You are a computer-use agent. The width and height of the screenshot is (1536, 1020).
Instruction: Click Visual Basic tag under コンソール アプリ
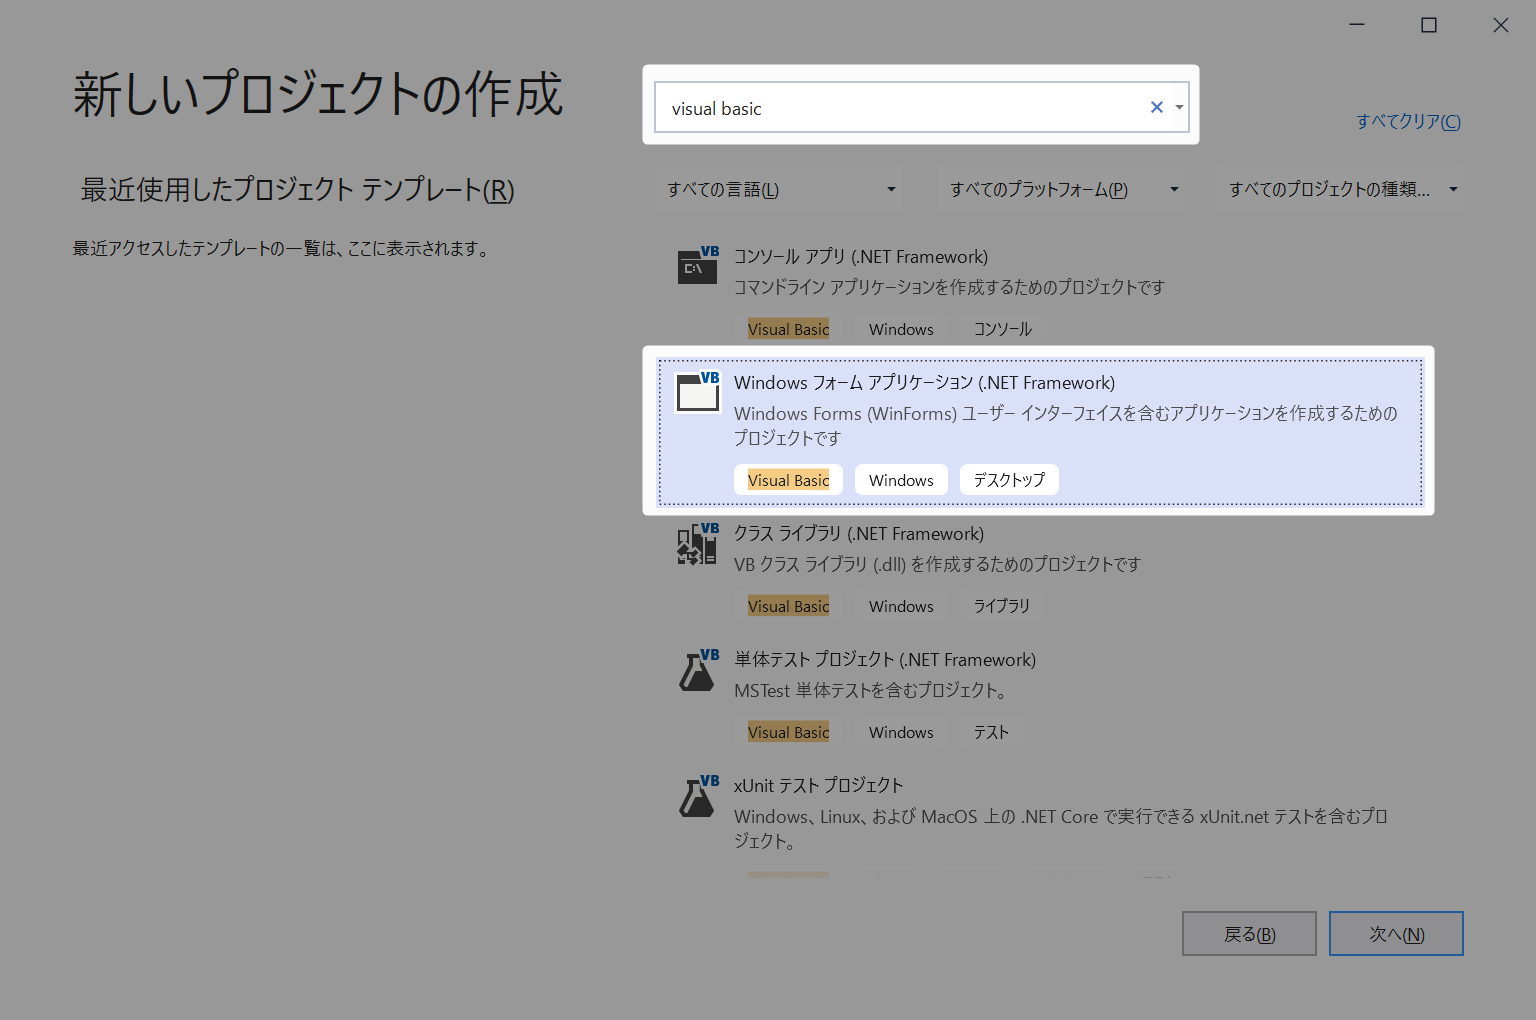click(x=788, y=329)
